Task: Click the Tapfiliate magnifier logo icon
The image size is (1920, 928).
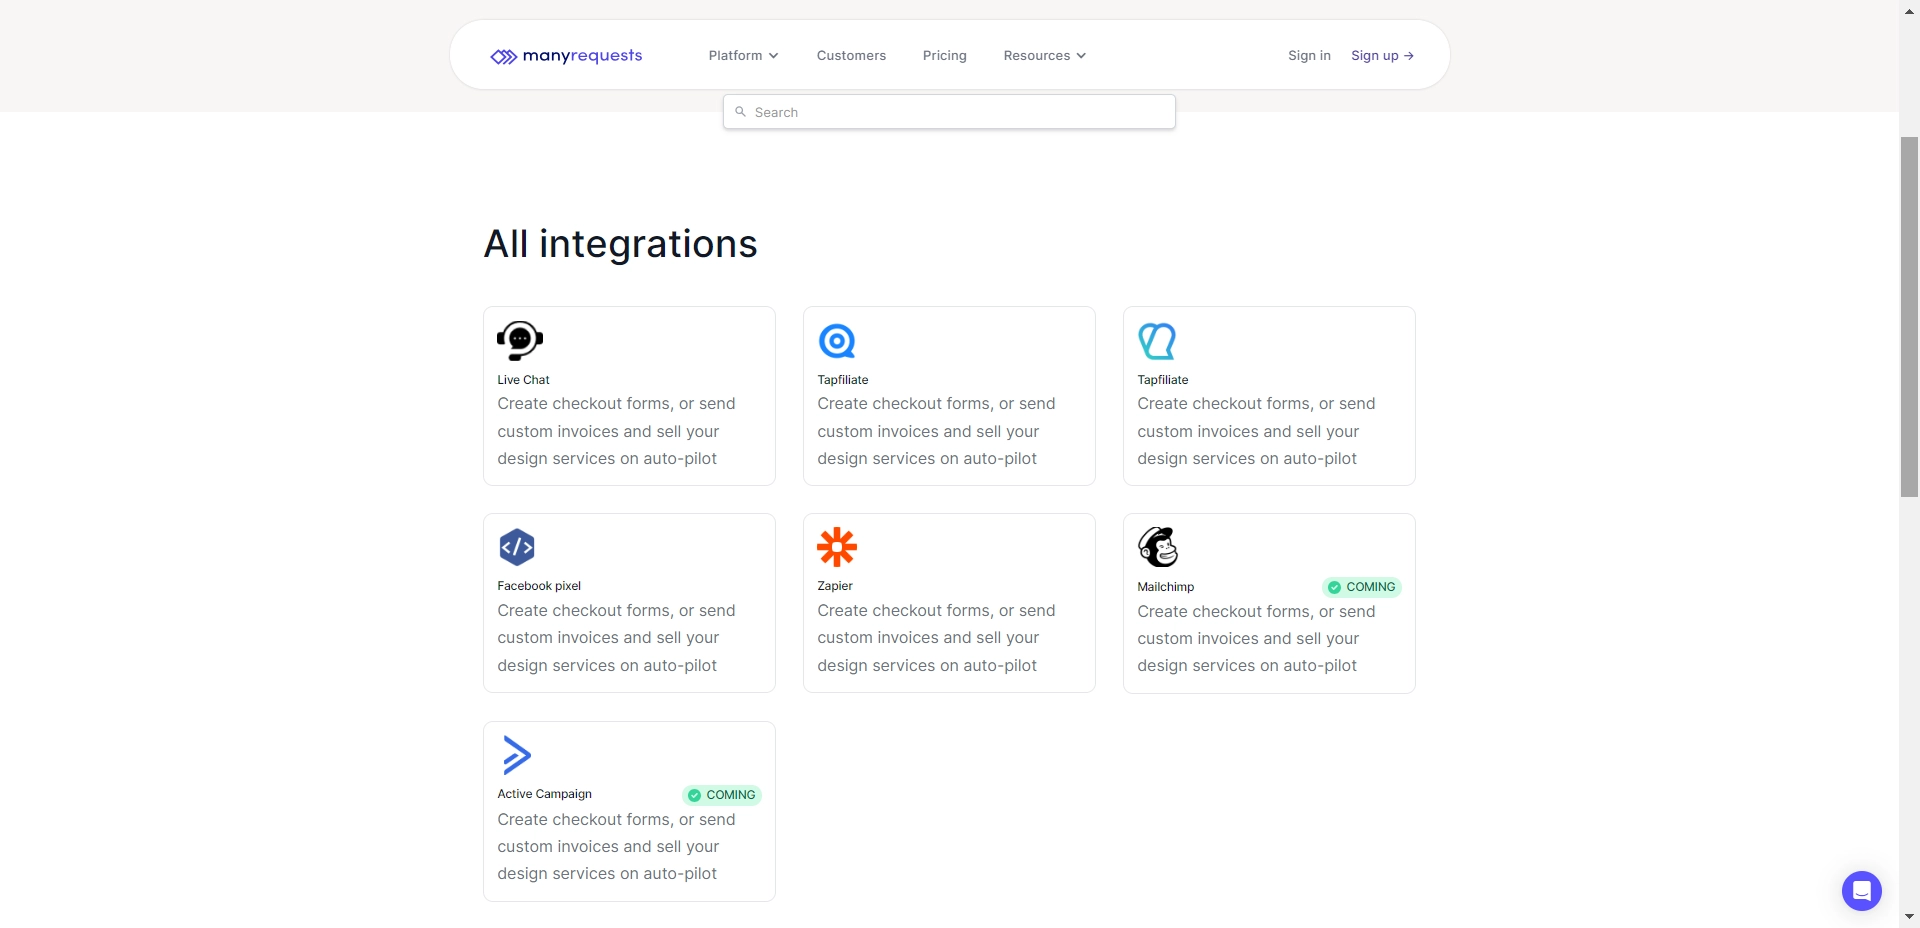Action: 838,340
